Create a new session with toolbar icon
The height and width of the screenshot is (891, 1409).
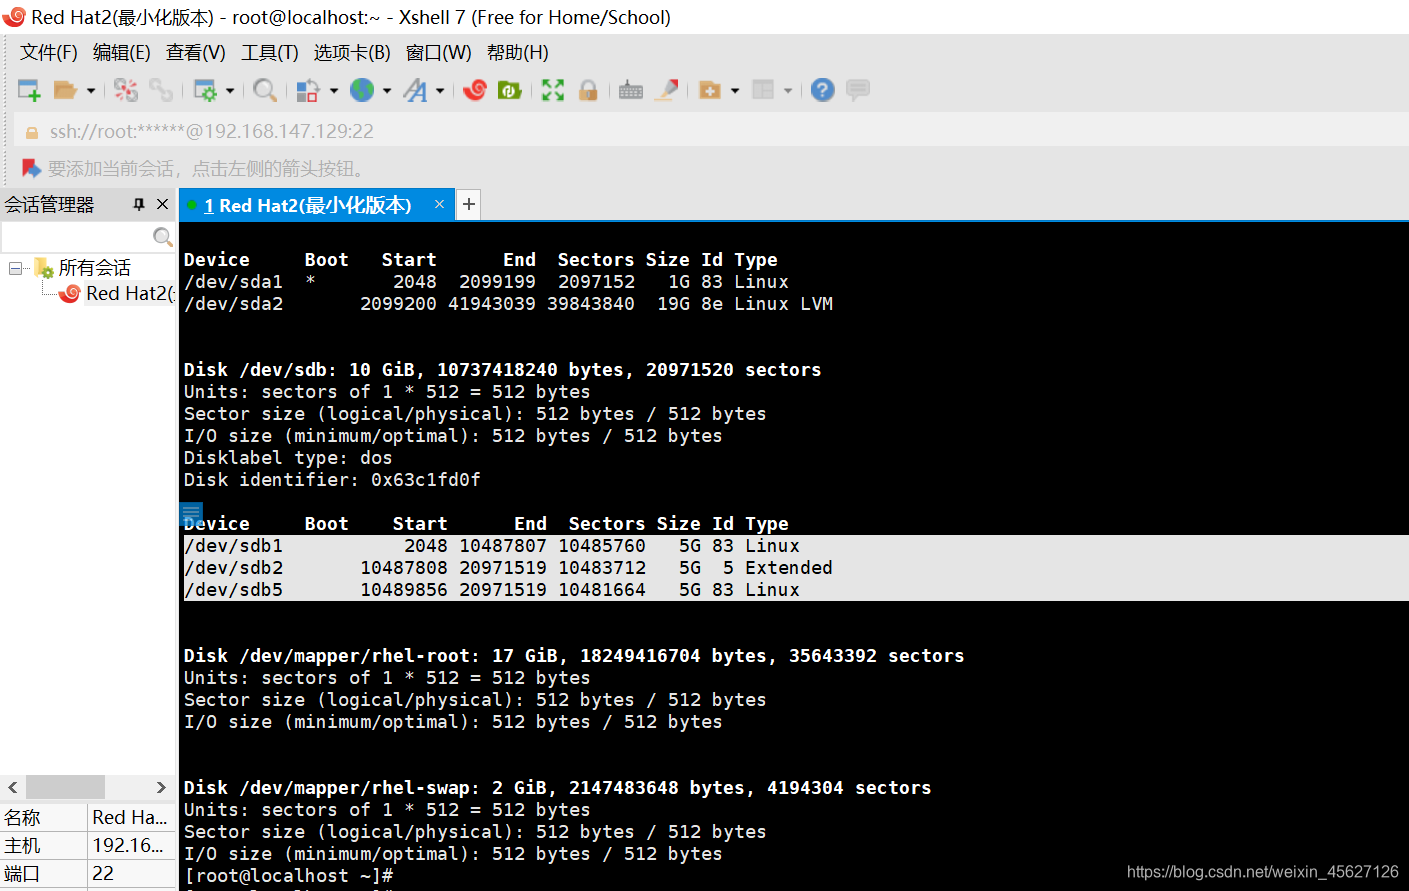pos(29,91)
